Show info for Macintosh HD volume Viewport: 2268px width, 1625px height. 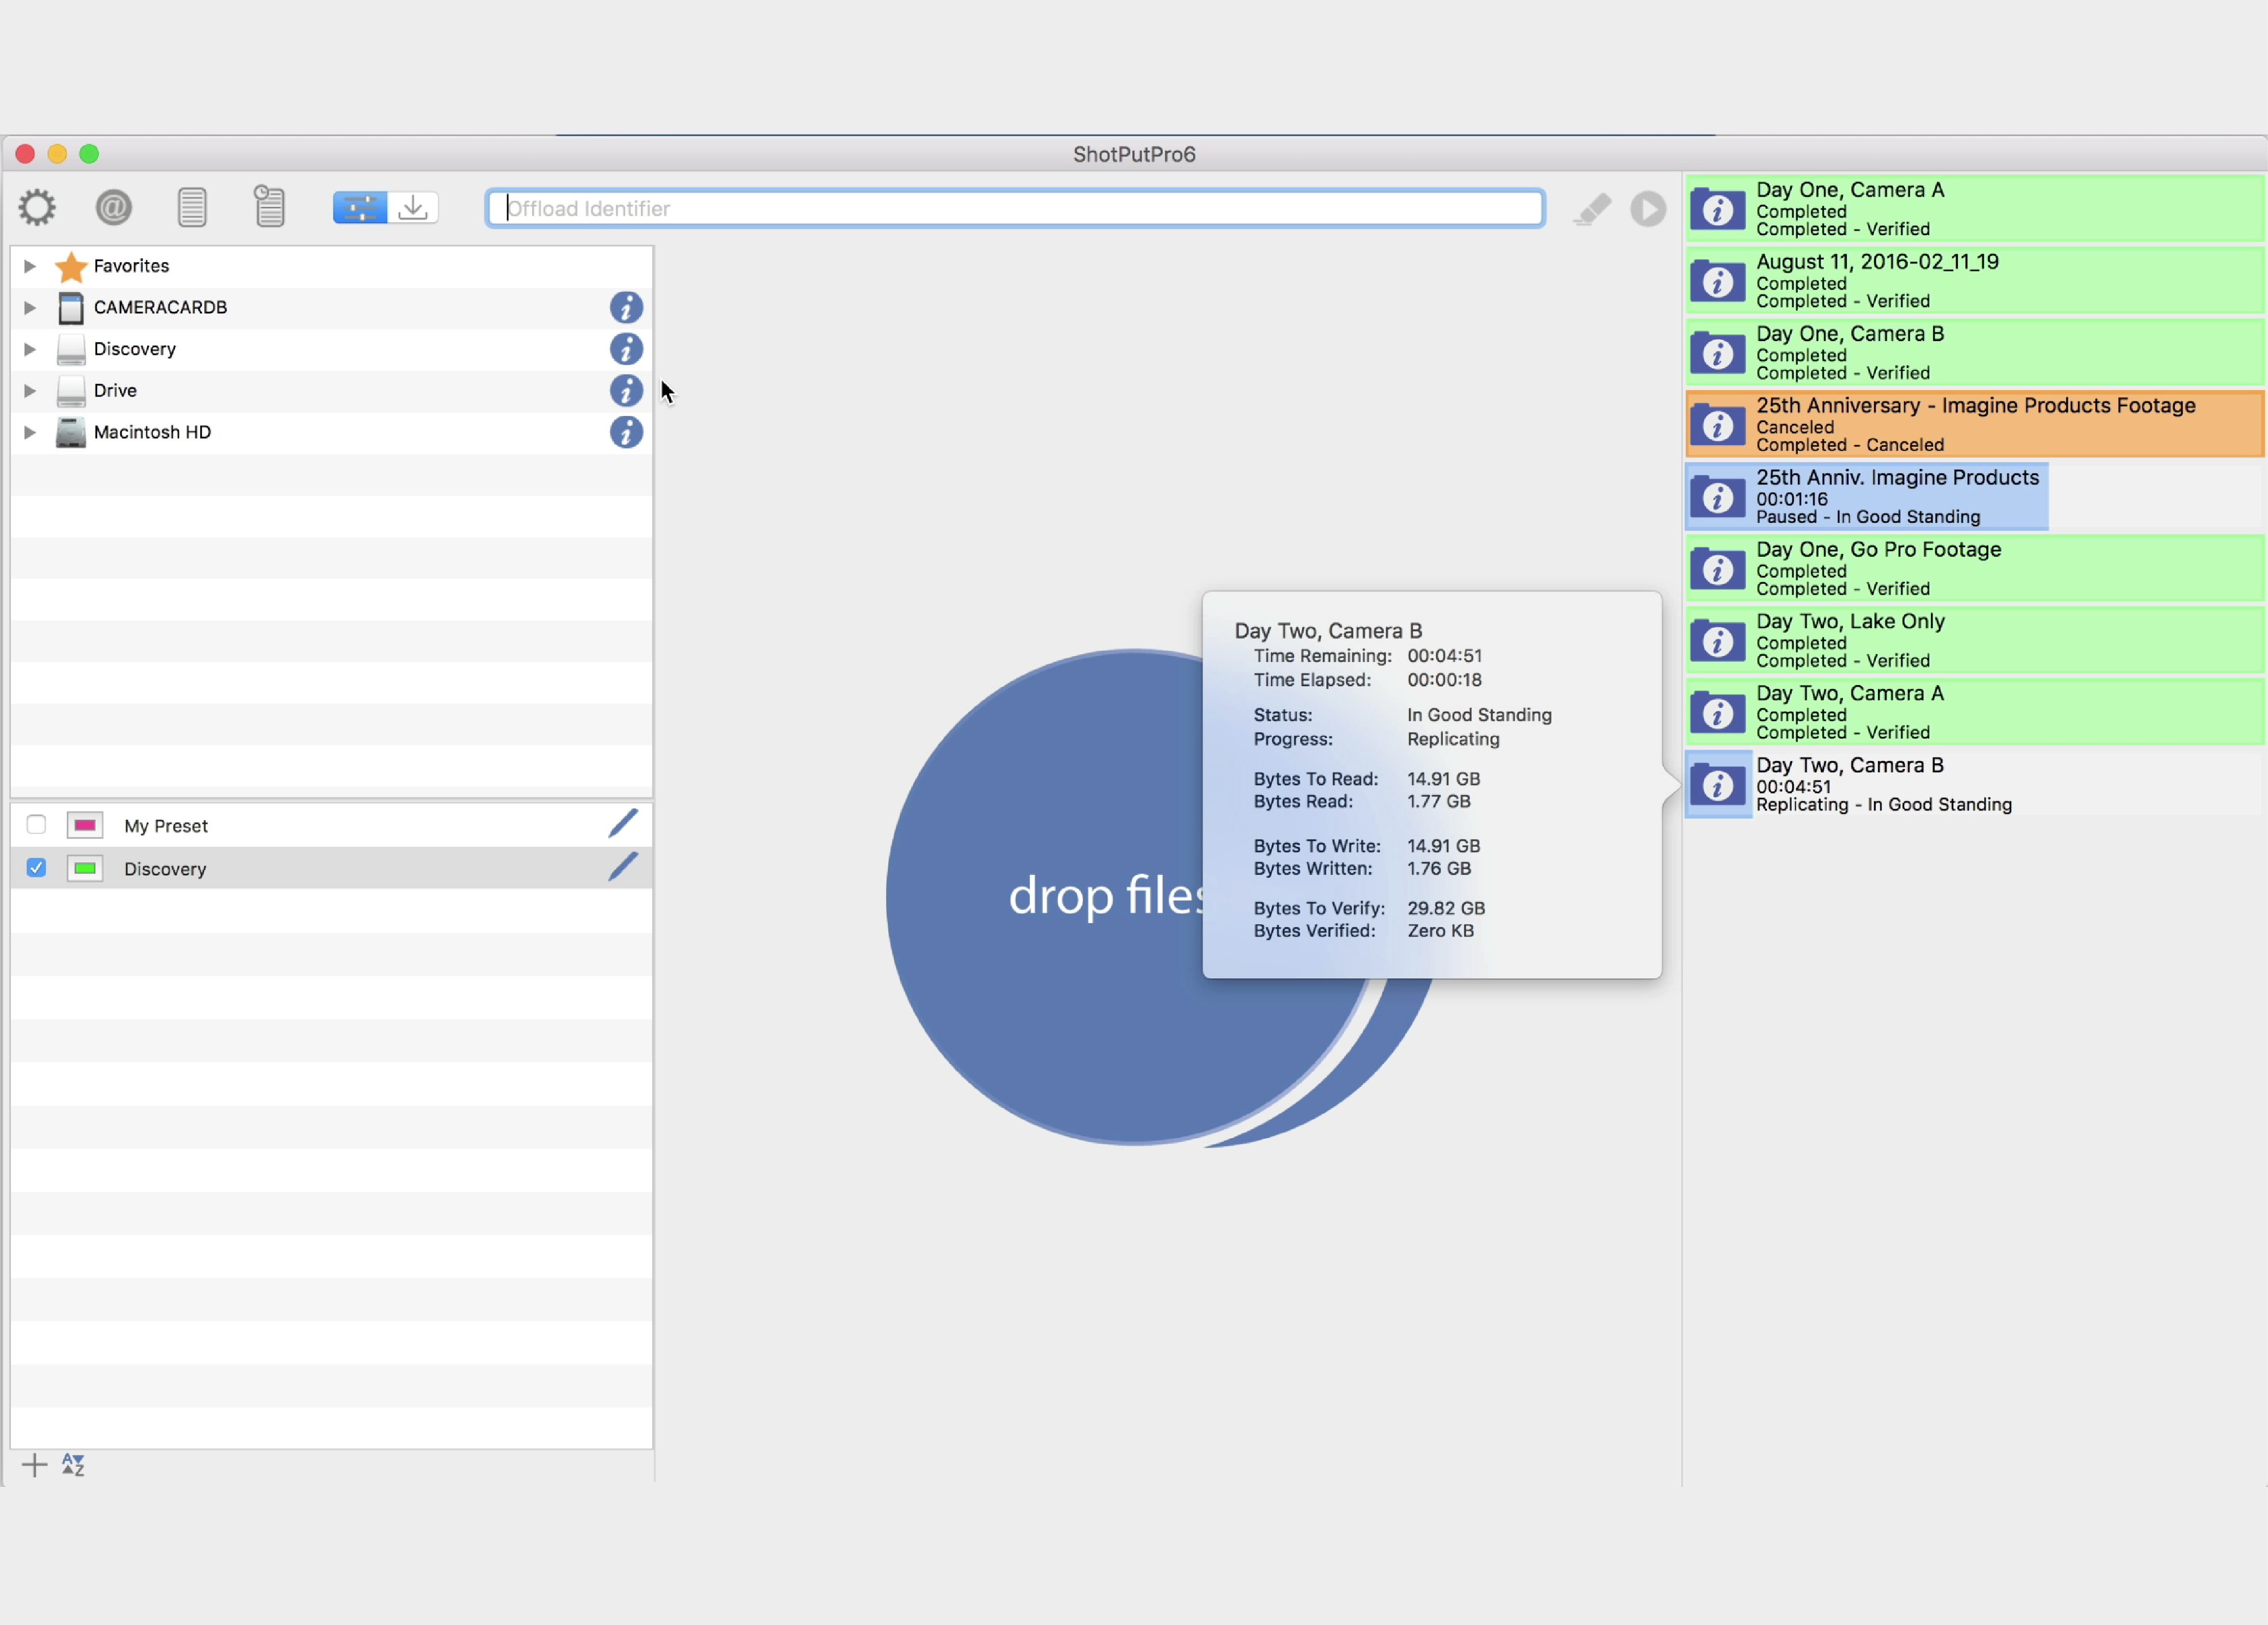[x=626, y=433]
